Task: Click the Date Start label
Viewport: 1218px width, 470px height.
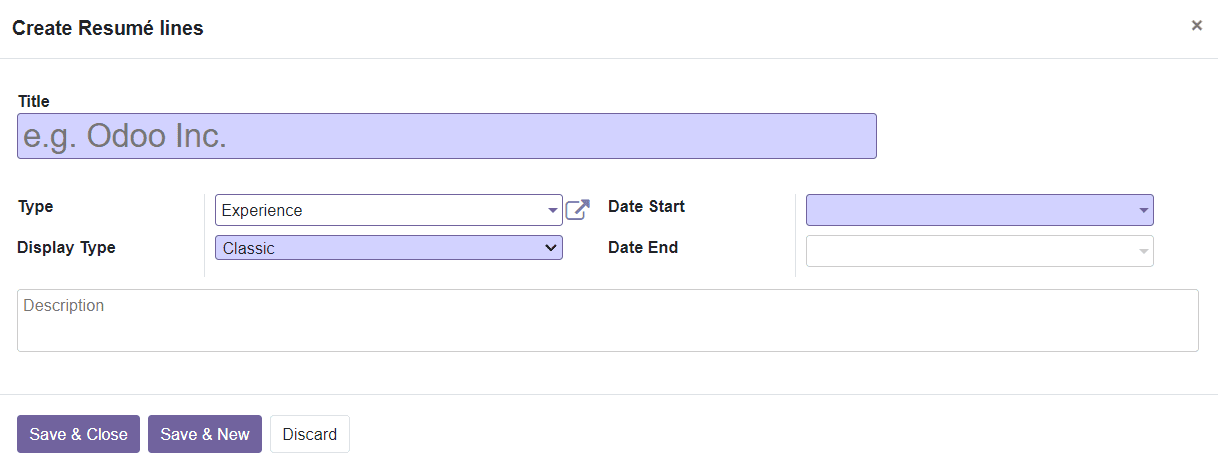Action: pos(647,207)
